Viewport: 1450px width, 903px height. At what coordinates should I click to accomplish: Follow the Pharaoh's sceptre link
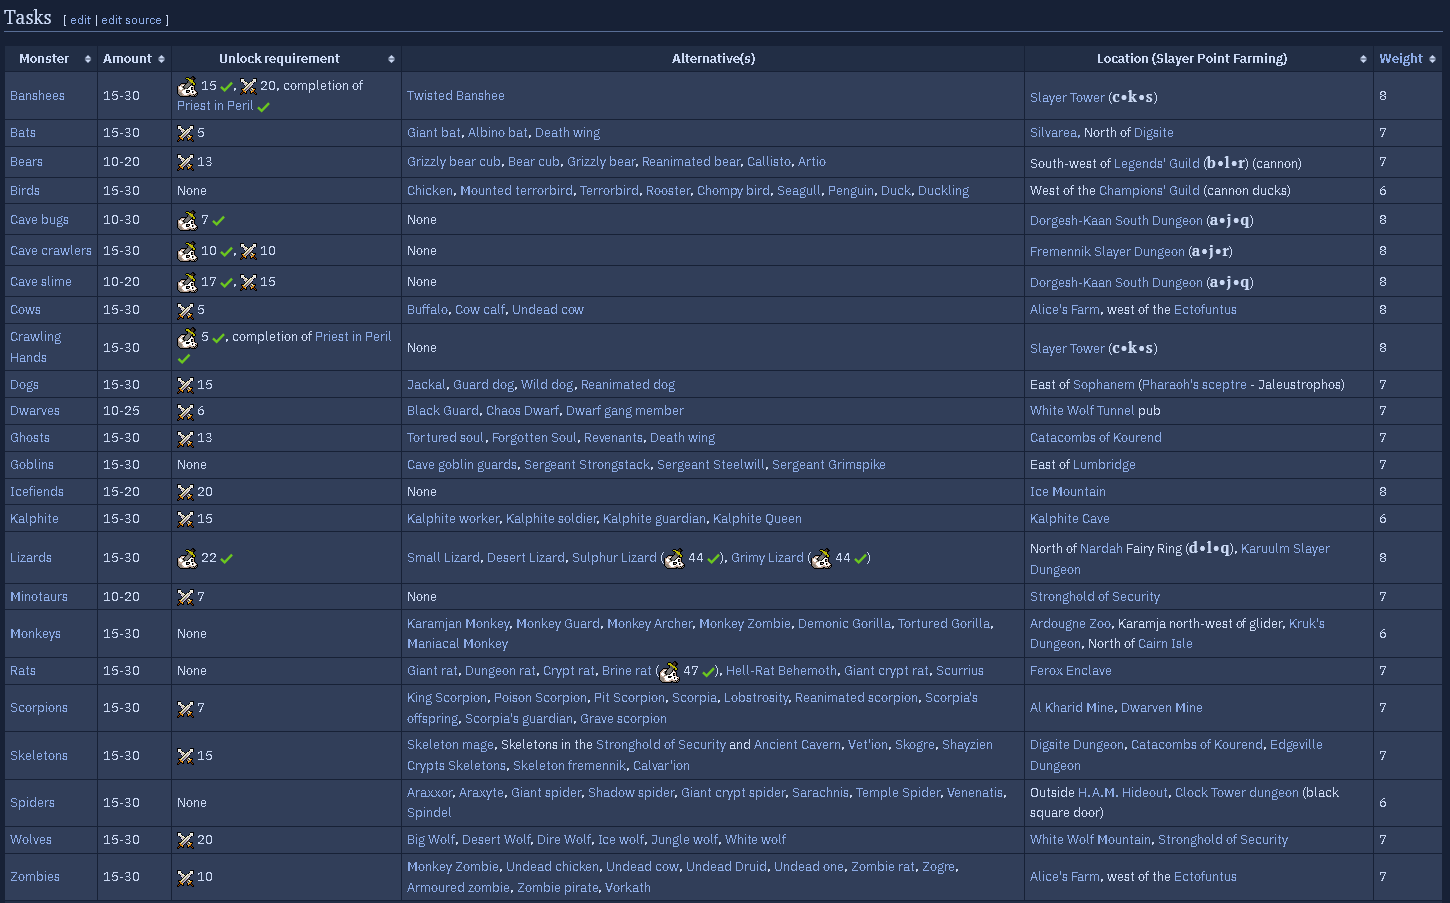coord(1195,385)
